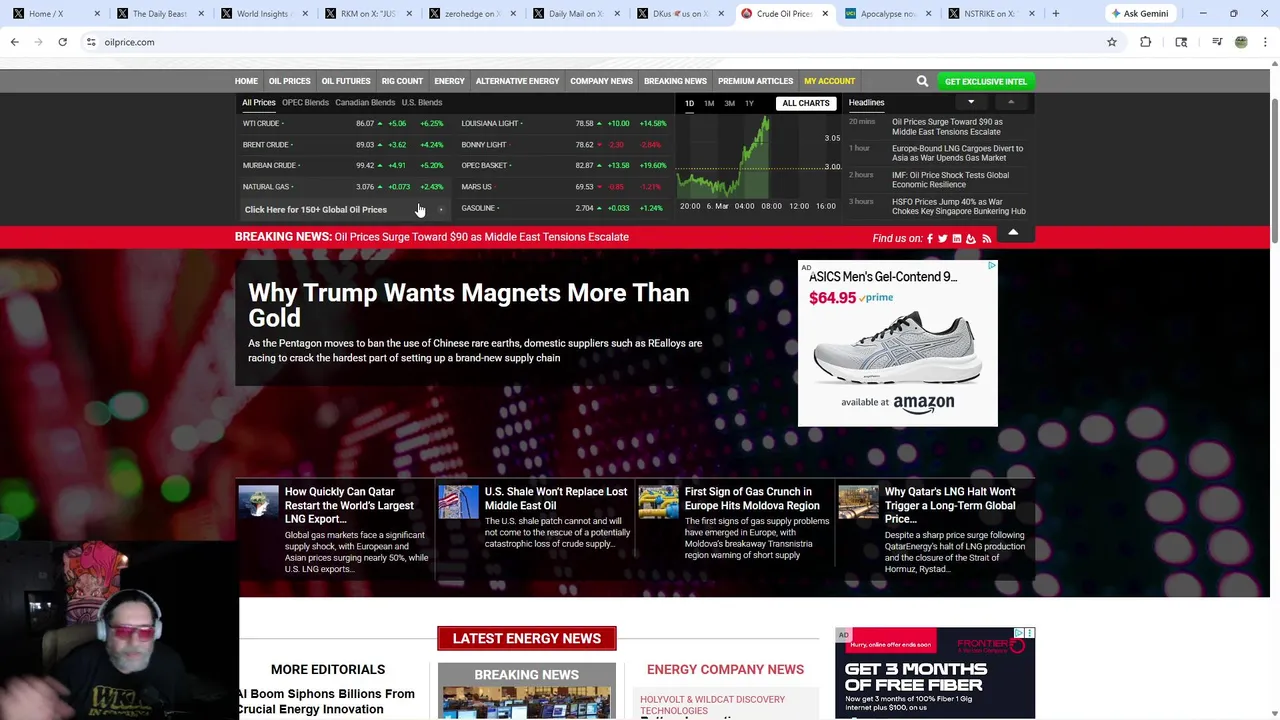Screen dimensions: 1280x720
Task: Select the 1M chart range
Action: [709, 103]
